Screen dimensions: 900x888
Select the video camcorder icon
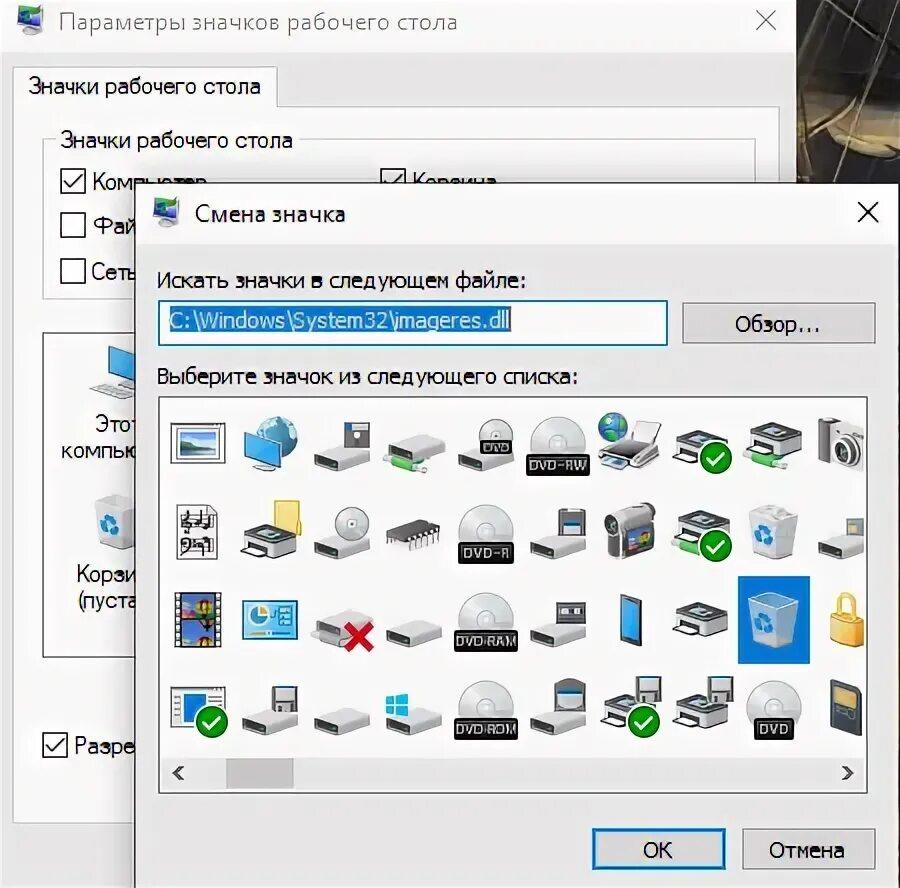point(629,531)
